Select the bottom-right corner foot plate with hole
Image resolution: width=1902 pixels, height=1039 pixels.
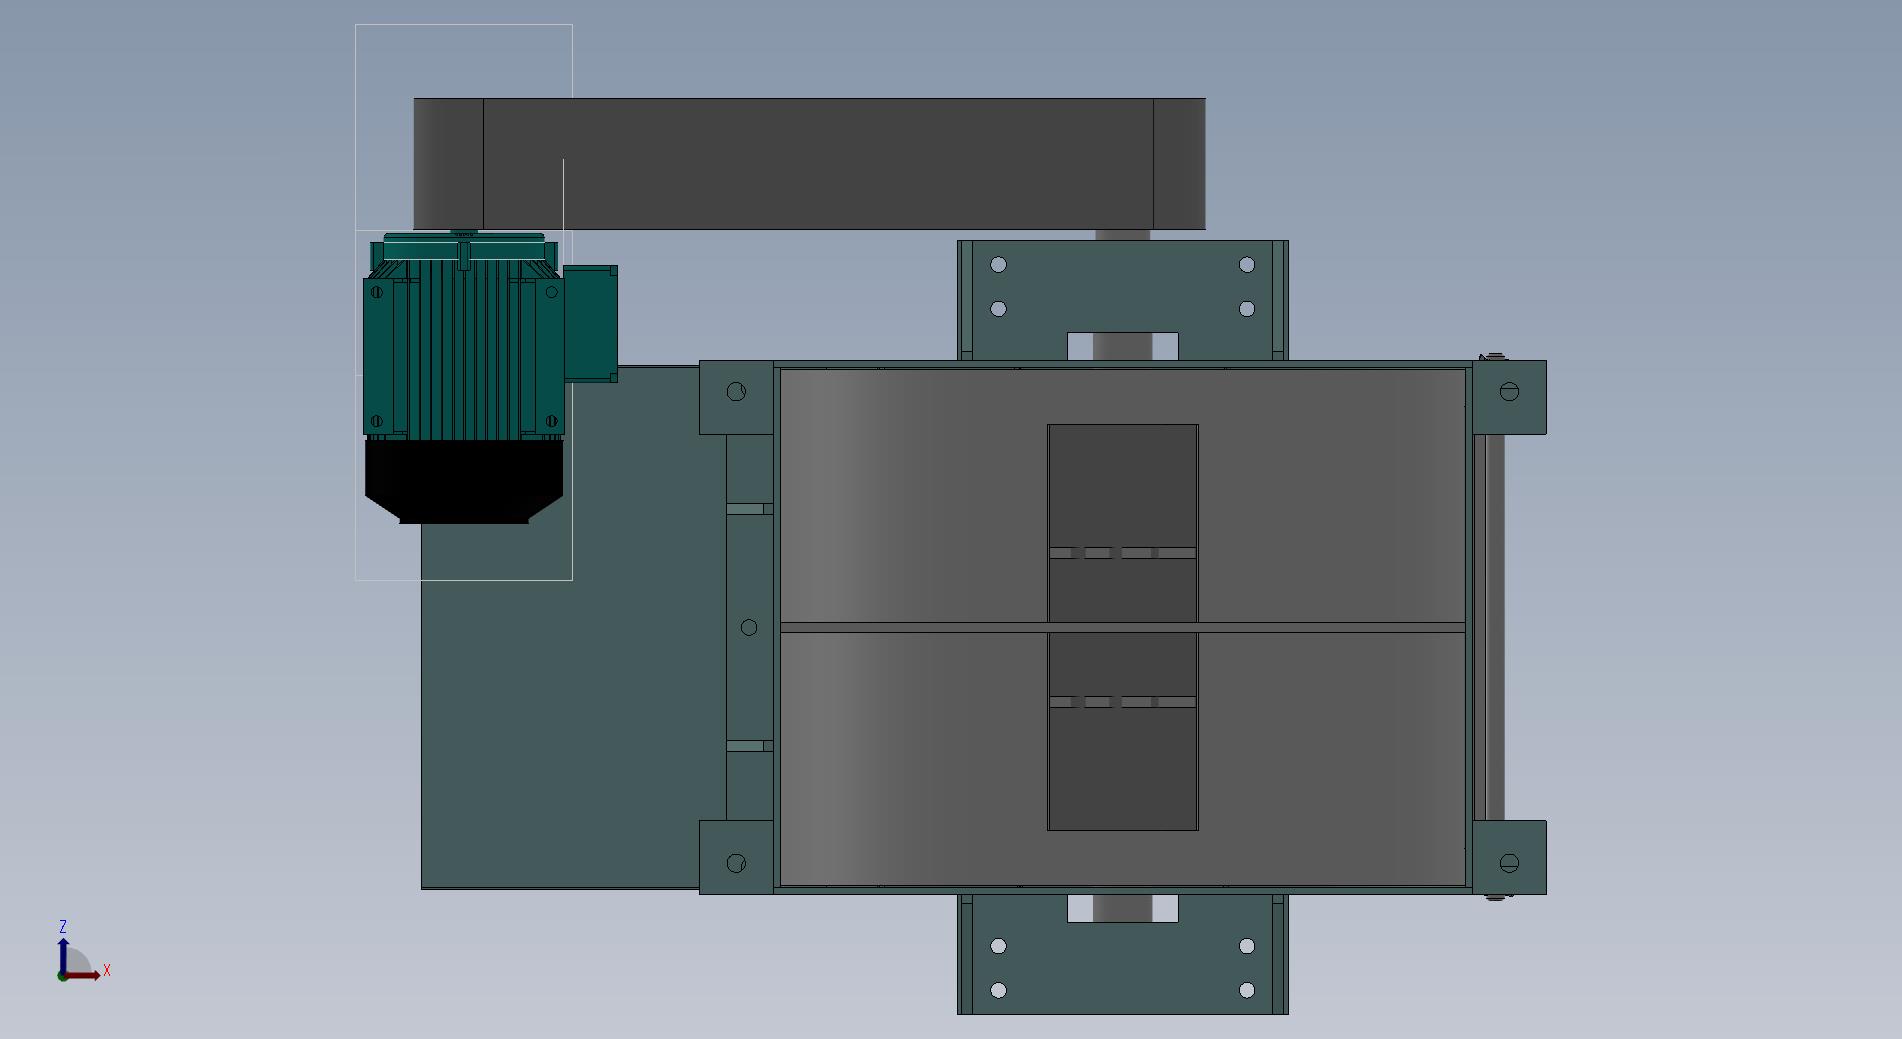point(1509,858)
